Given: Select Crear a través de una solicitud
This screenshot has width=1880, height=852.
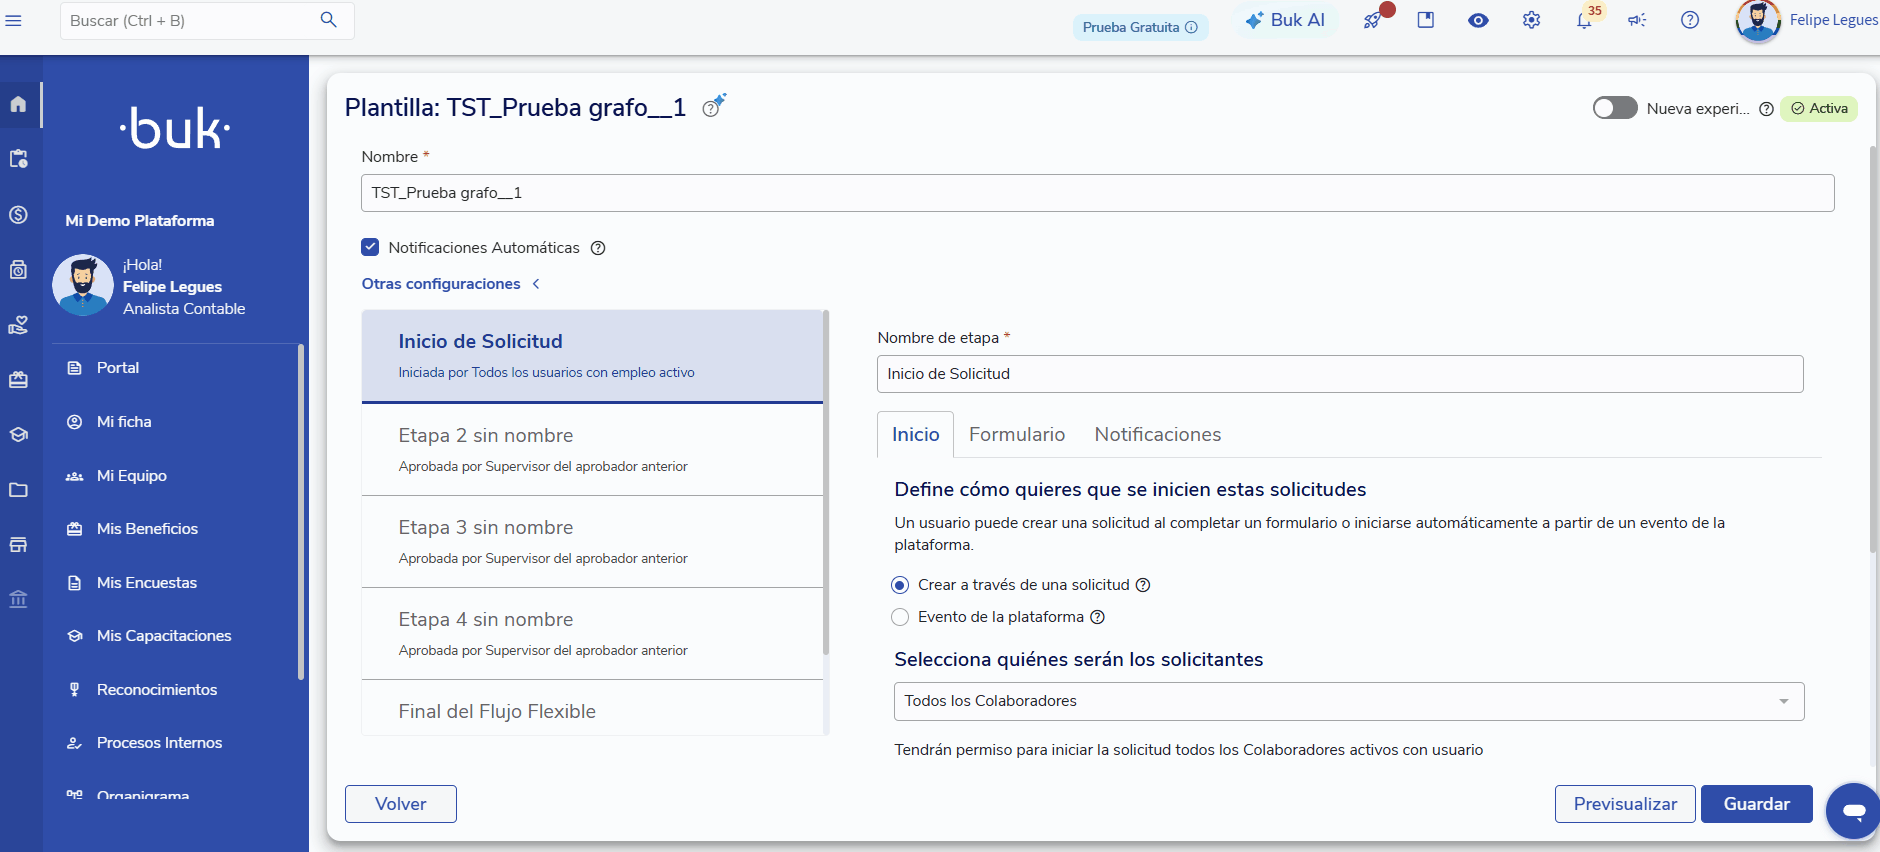Looking at the screenshot, I should (900, 585).
